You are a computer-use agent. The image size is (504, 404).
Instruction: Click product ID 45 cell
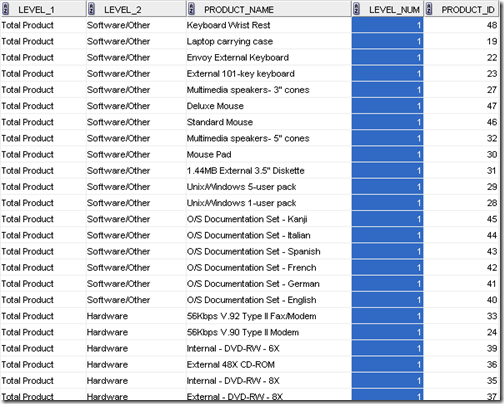pos(461,219)
